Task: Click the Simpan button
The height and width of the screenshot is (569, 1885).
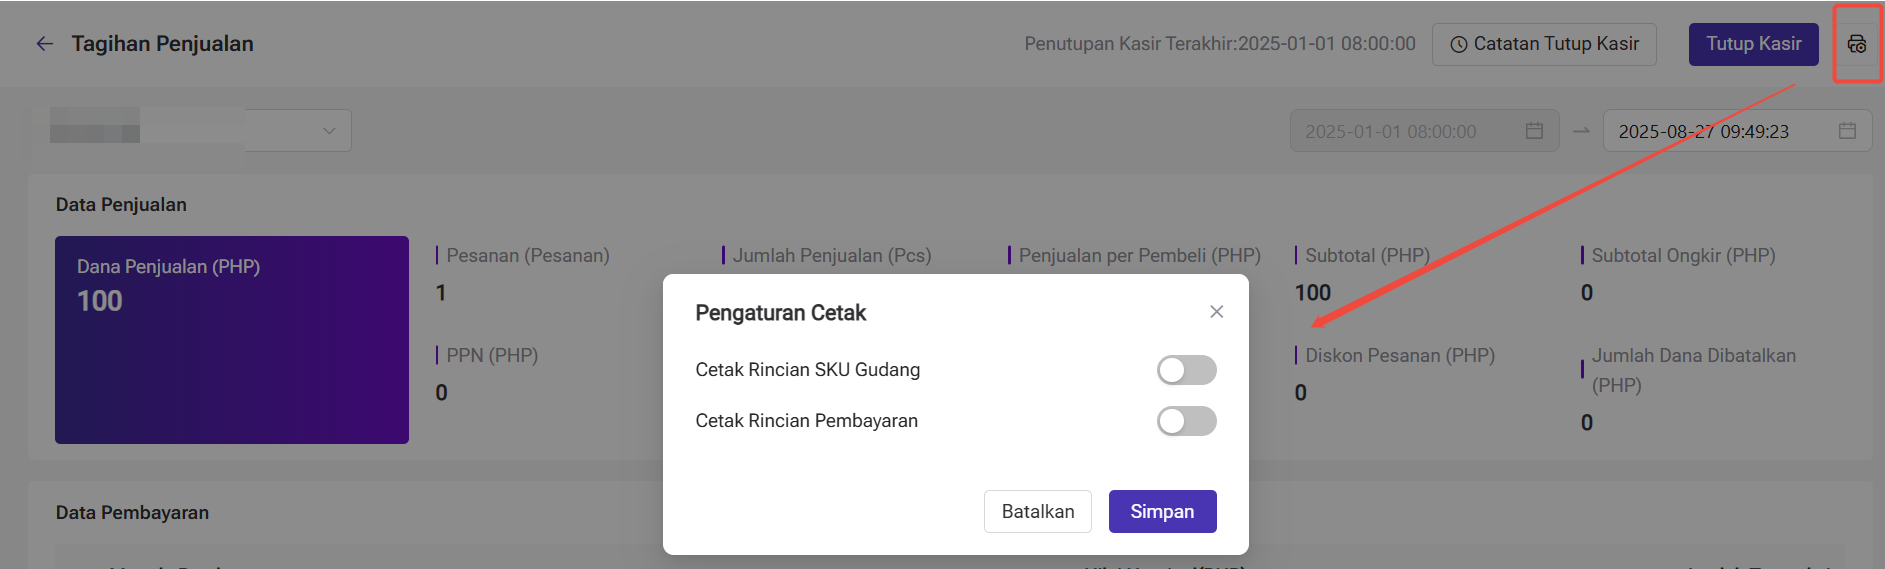Action: pyautogui.click(x=1162, y=511)
